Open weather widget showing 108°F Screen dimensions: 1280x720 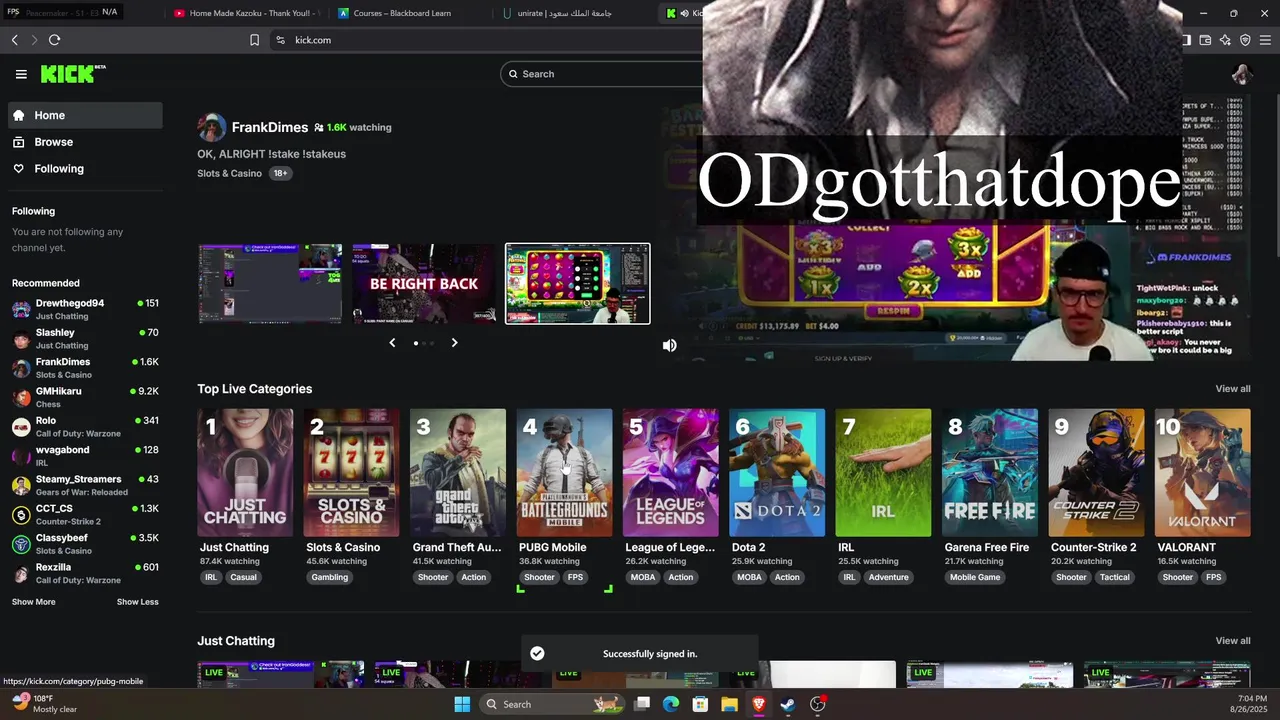(x=44, y=703)
